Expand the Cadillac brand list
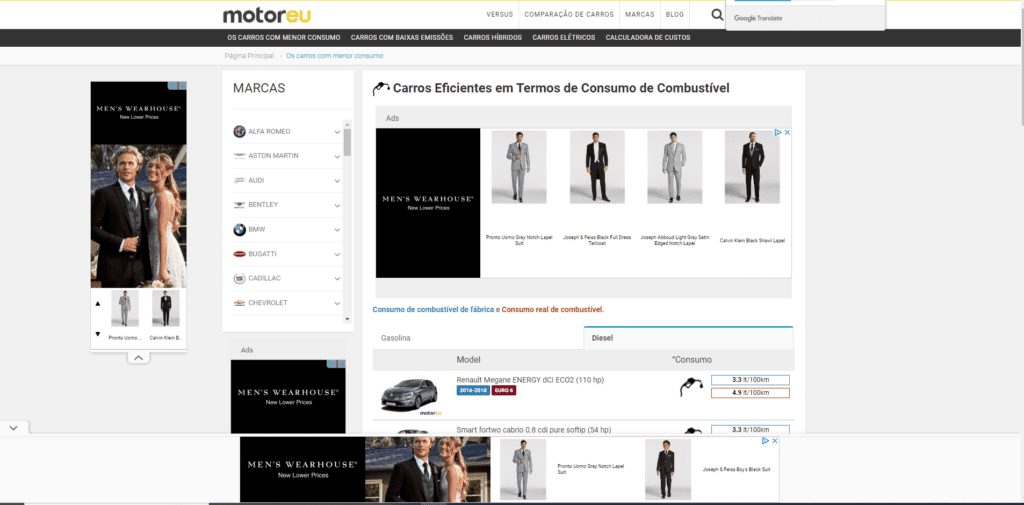Image resolution: width=1024 pixels, height=505 pixels. pos(337,279)
